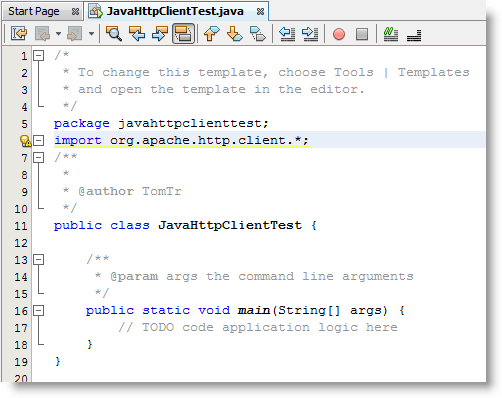
Task: Switch to the Start Page tab
Action: point(34,11)
